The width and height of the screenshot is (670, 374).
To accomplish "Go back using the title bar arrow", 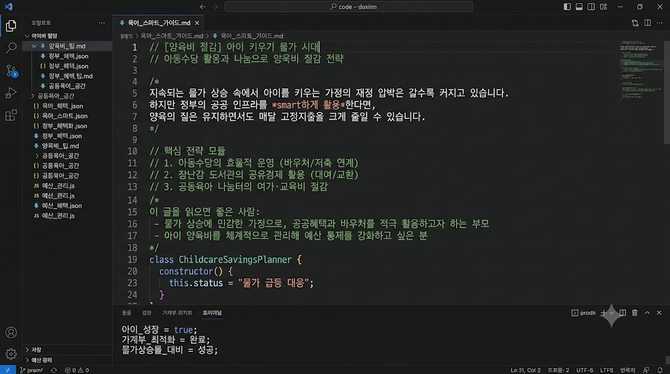I will 203,6.
